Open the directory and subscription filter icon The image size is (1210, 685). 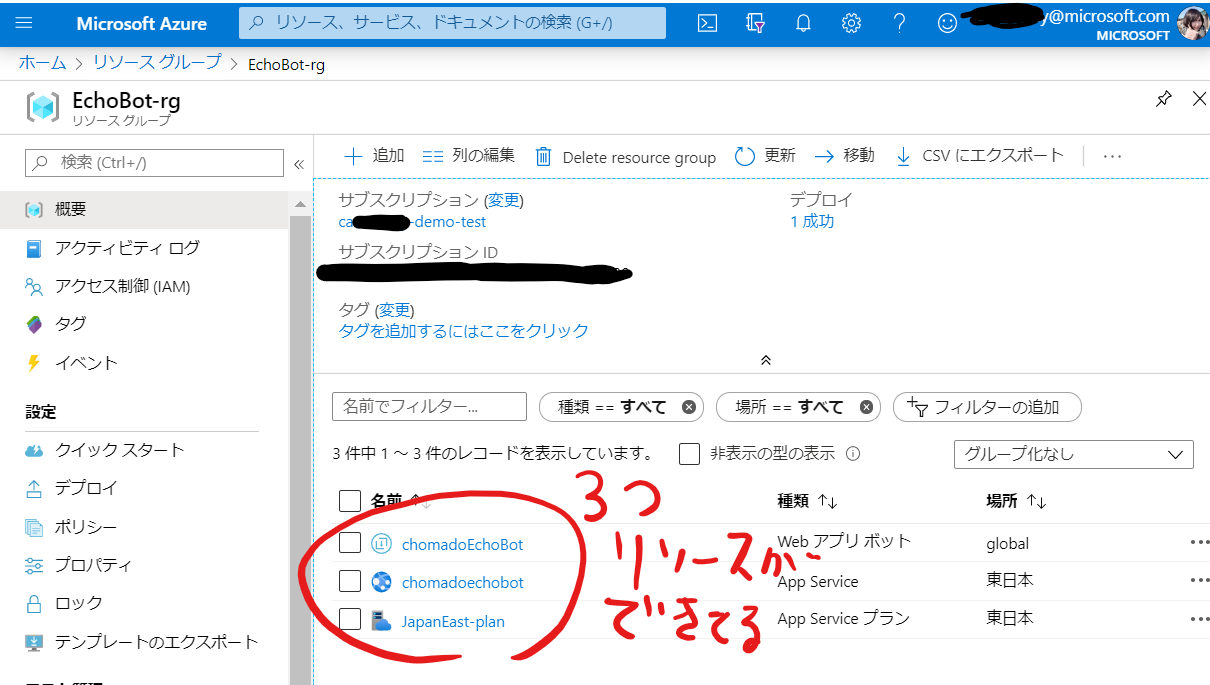point(756,23)
